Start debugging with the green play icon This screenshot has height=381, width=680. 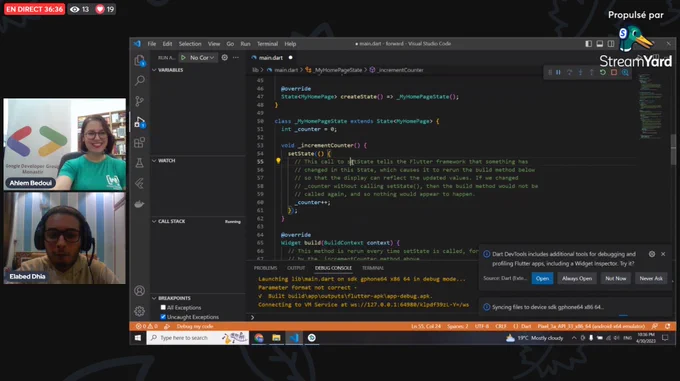coord(183,57)
